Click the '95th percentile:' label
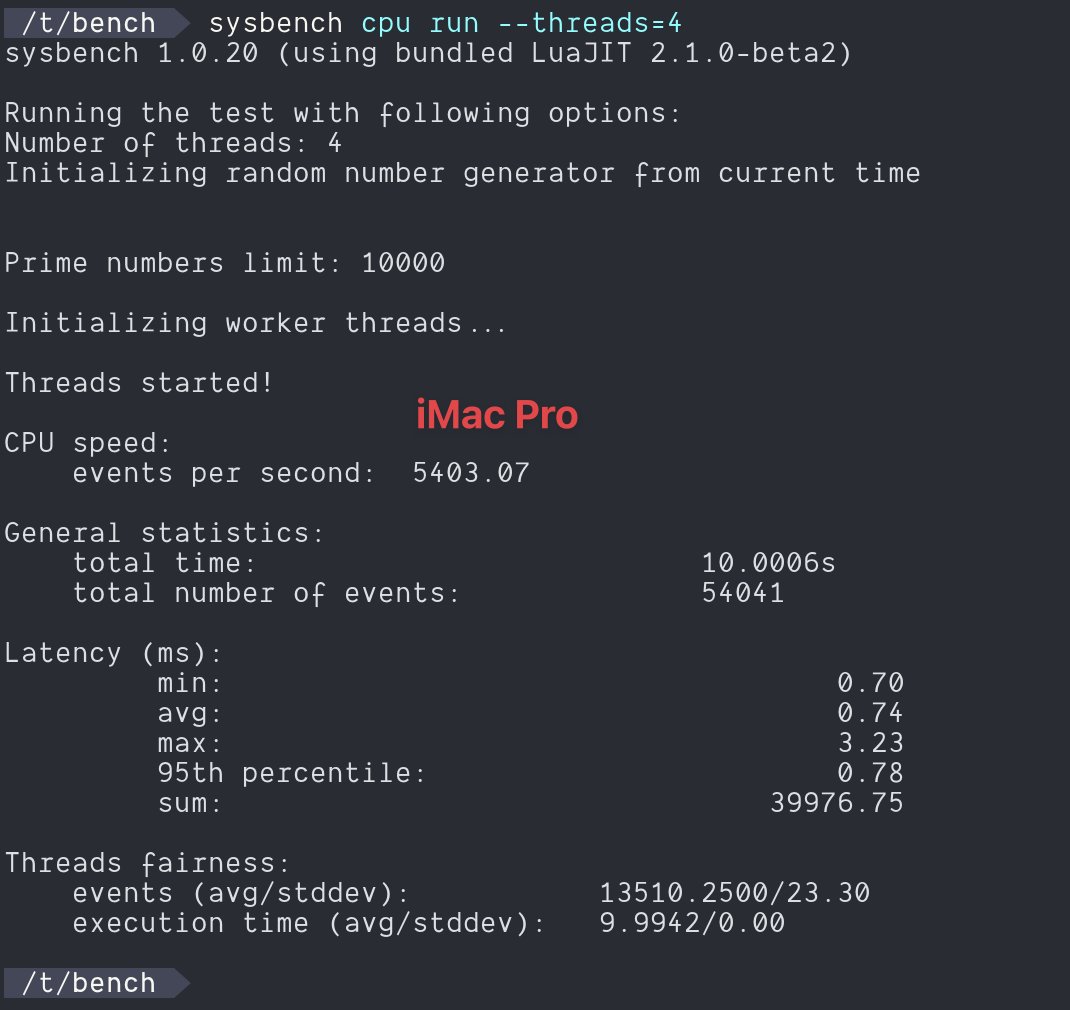The image size is (1070, 1010). click(291, 773)
